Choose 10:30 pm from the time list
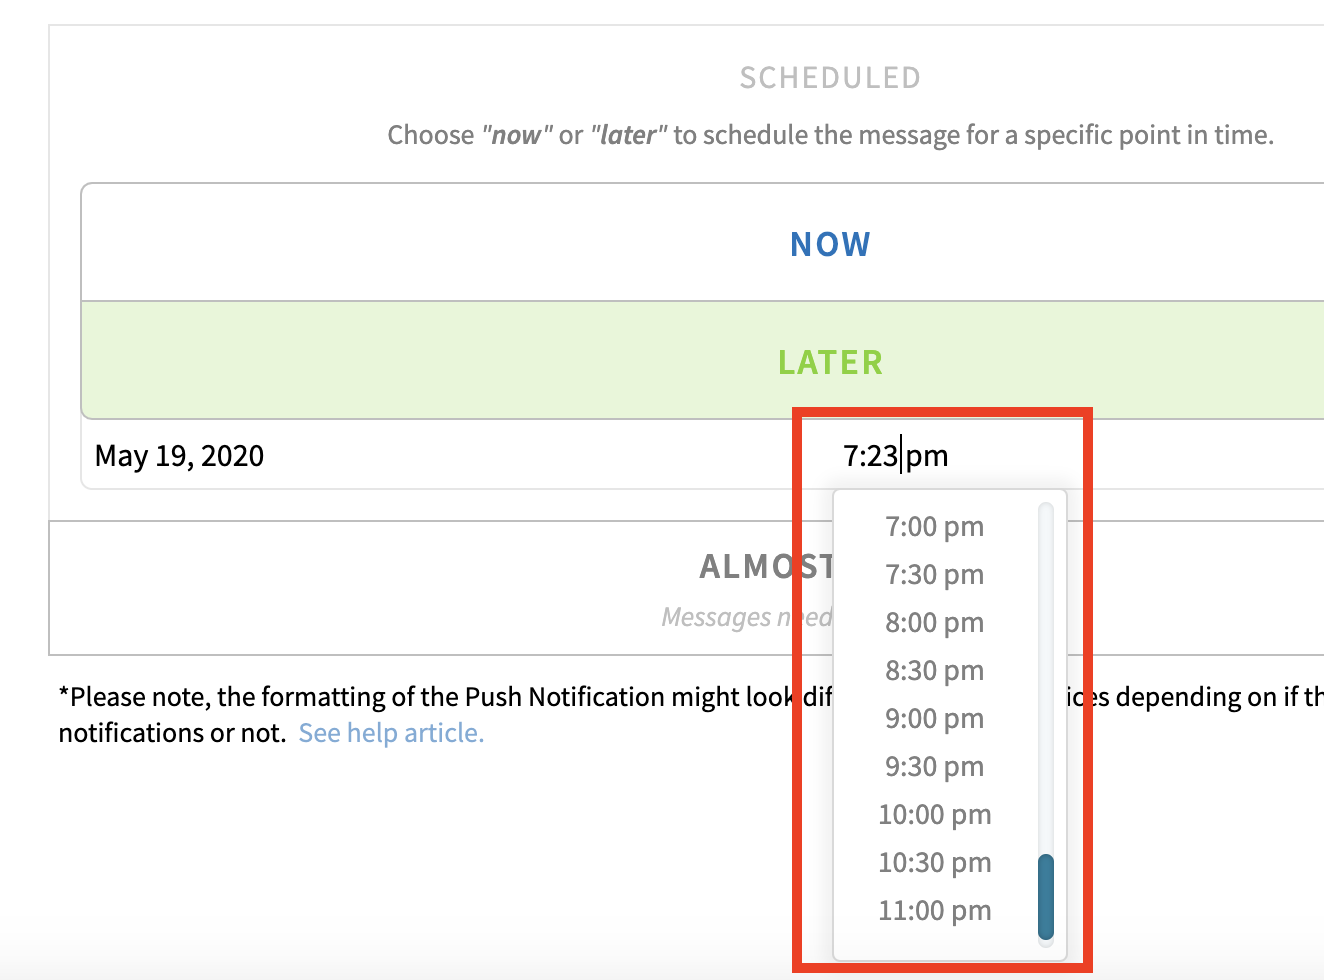The image size is (1324, 980). tap(933, 862)
